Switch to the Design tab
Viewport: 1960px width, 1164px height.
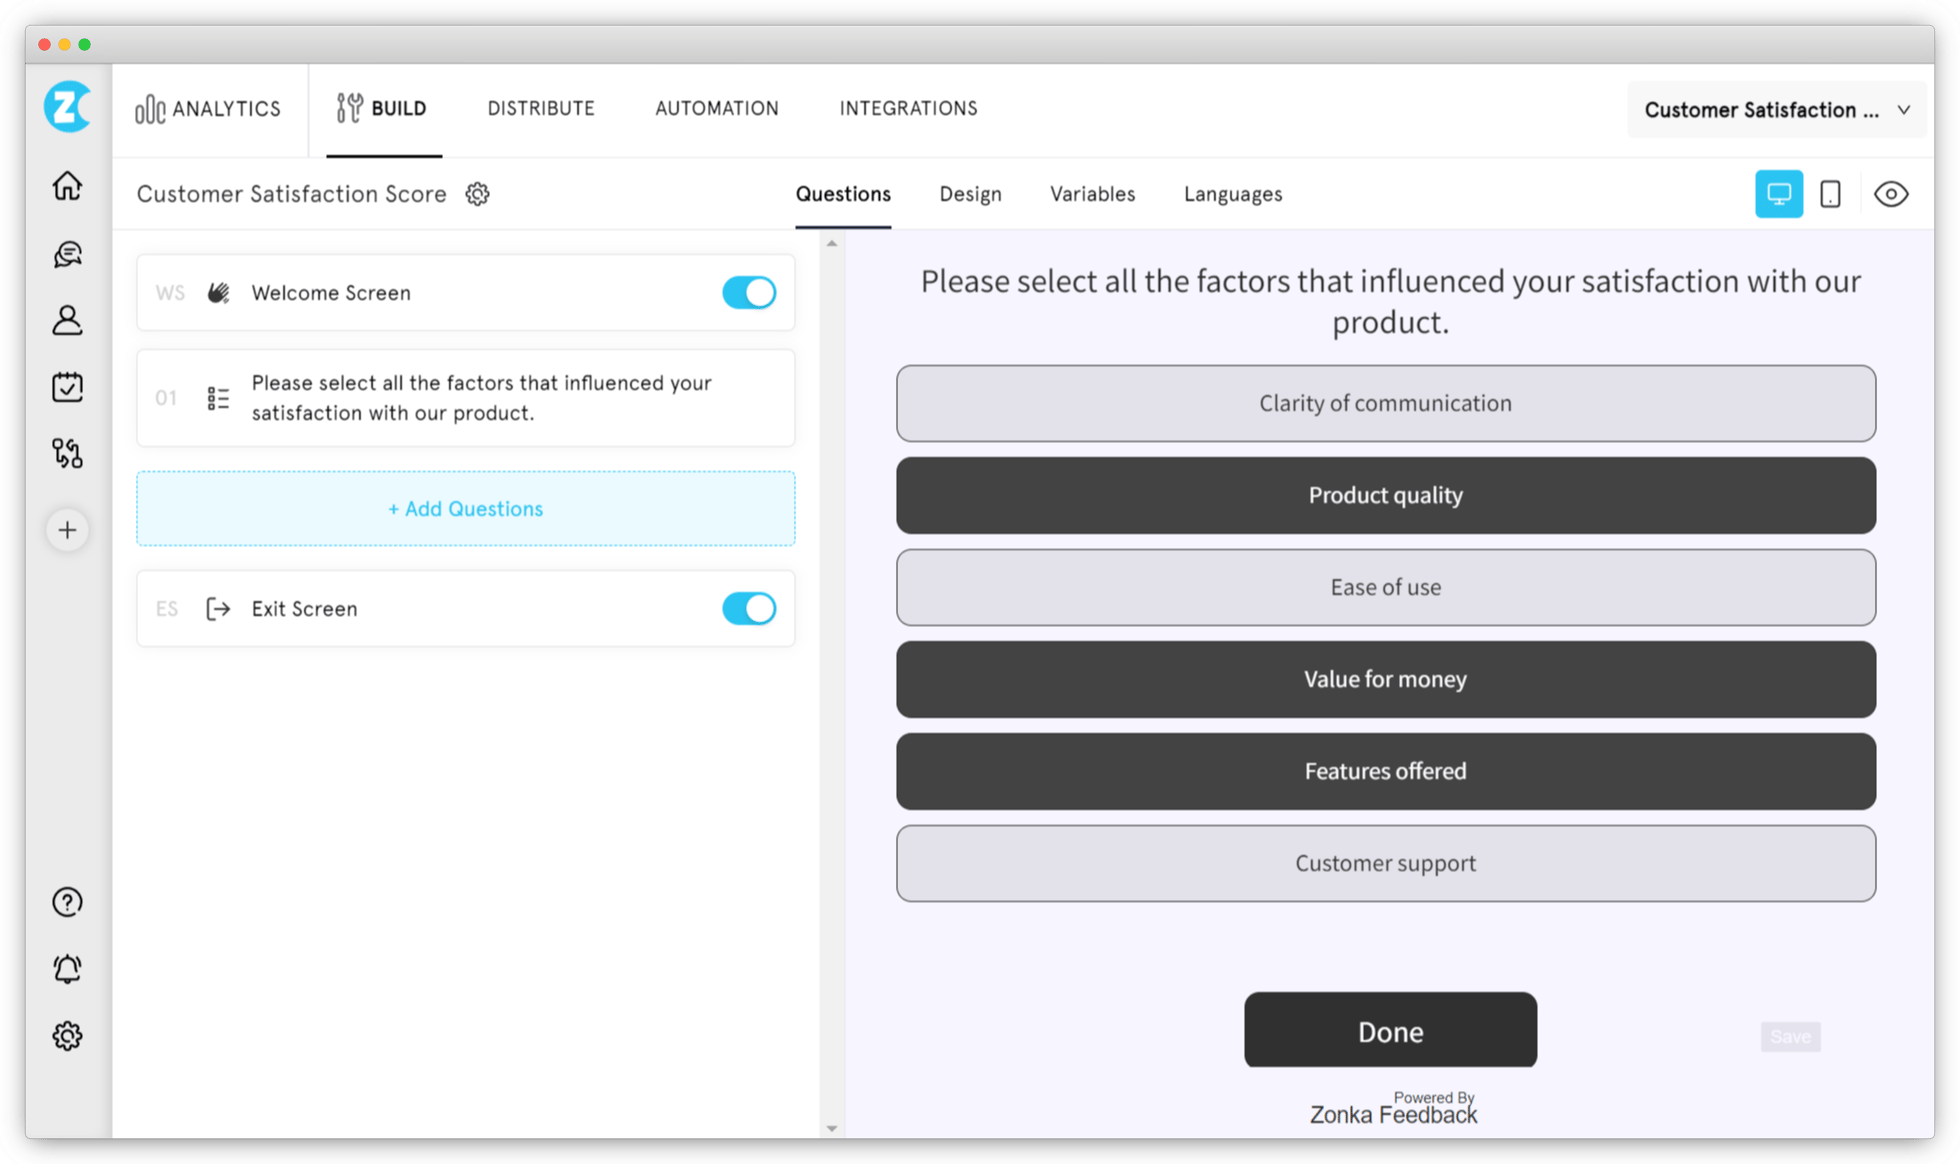[969, 194]
